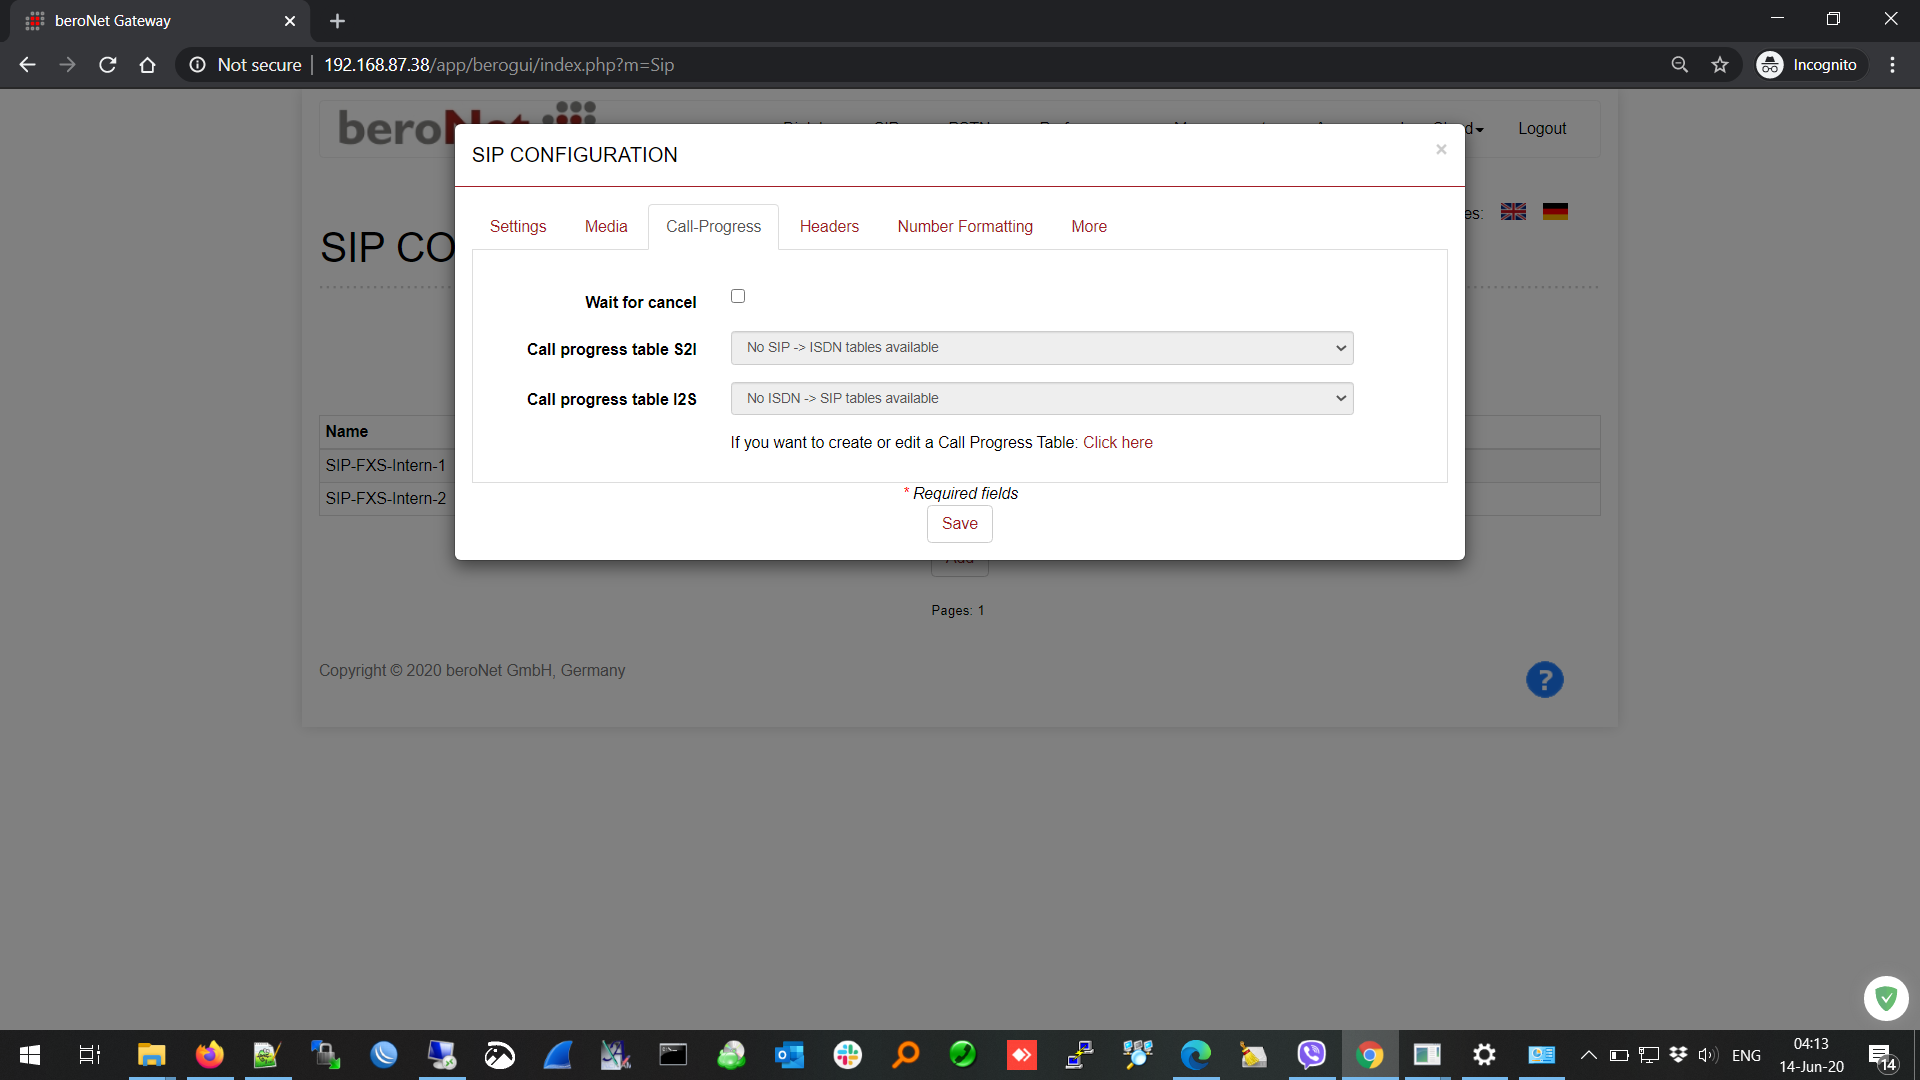Screen dimensions: 1920x1080
Task: Open the Media tab
Action: tap(606, 227)
